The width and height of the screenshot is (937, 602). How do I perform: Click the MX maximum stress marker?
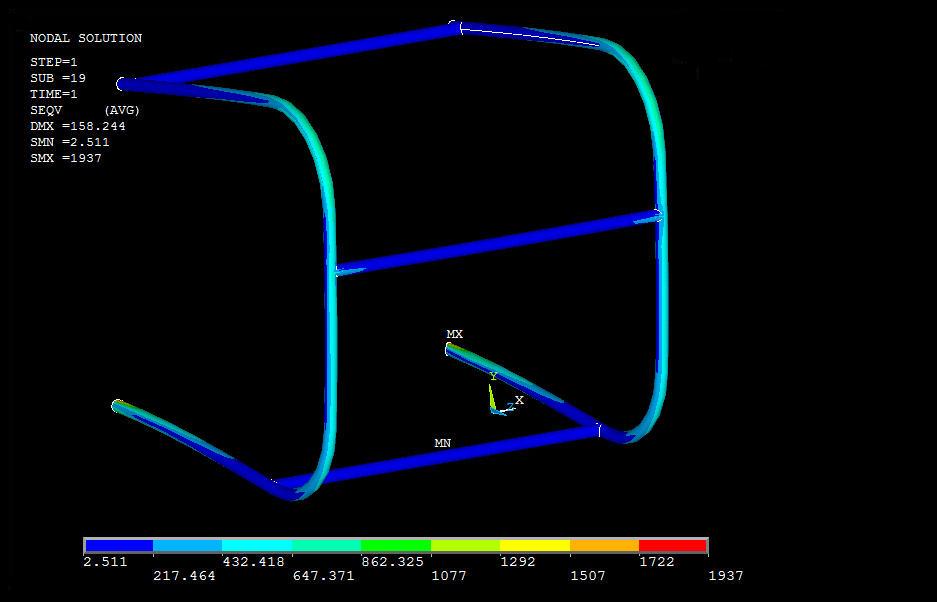[x=455, y=334]
